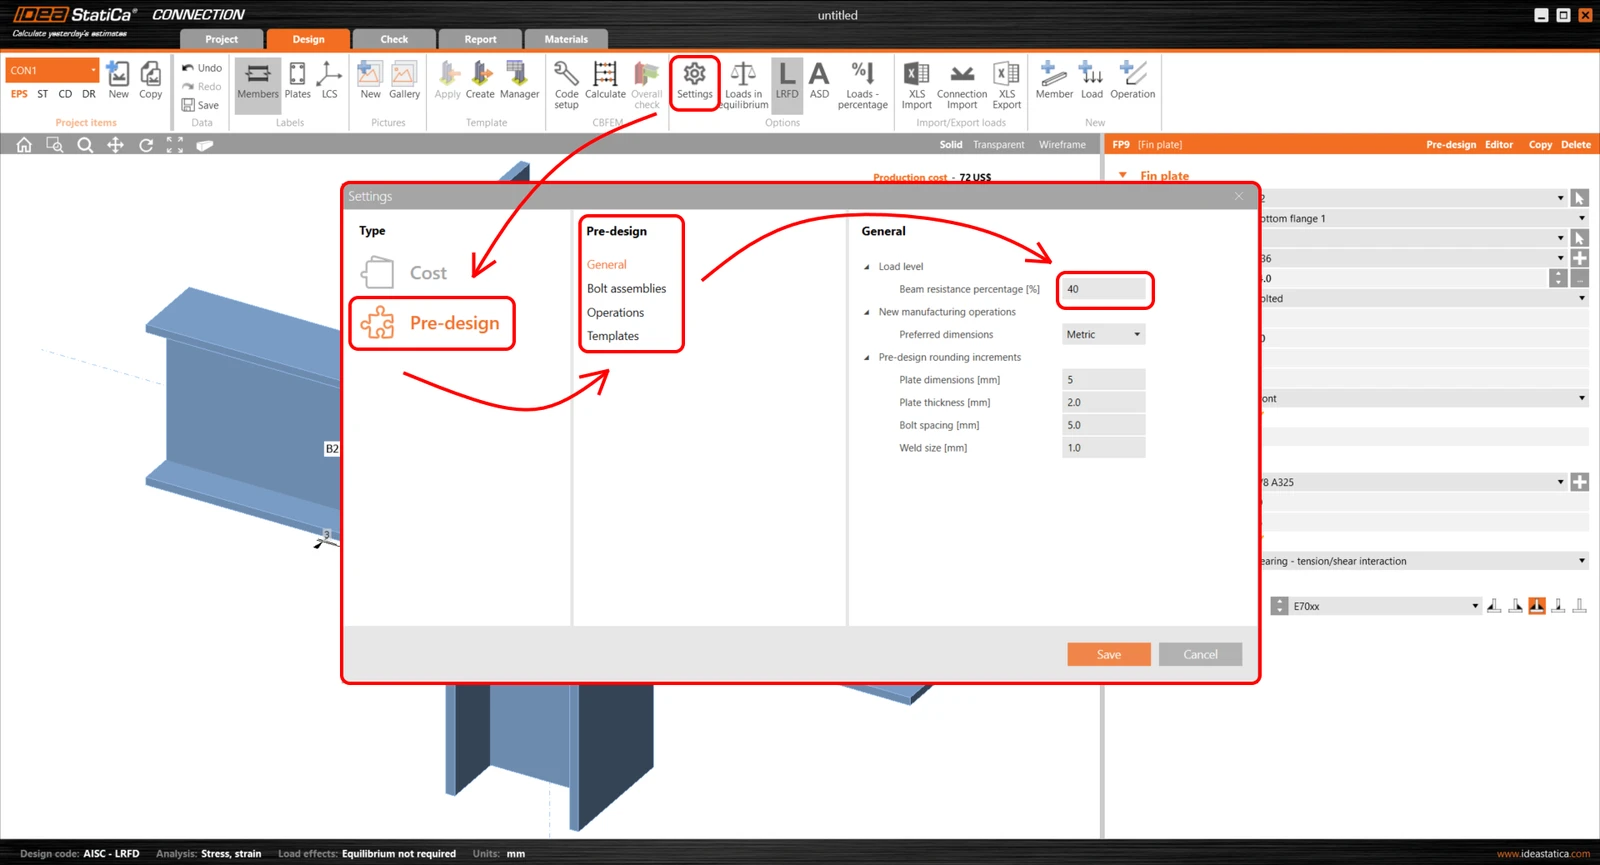Switch to Check tab

click(394, 39)
